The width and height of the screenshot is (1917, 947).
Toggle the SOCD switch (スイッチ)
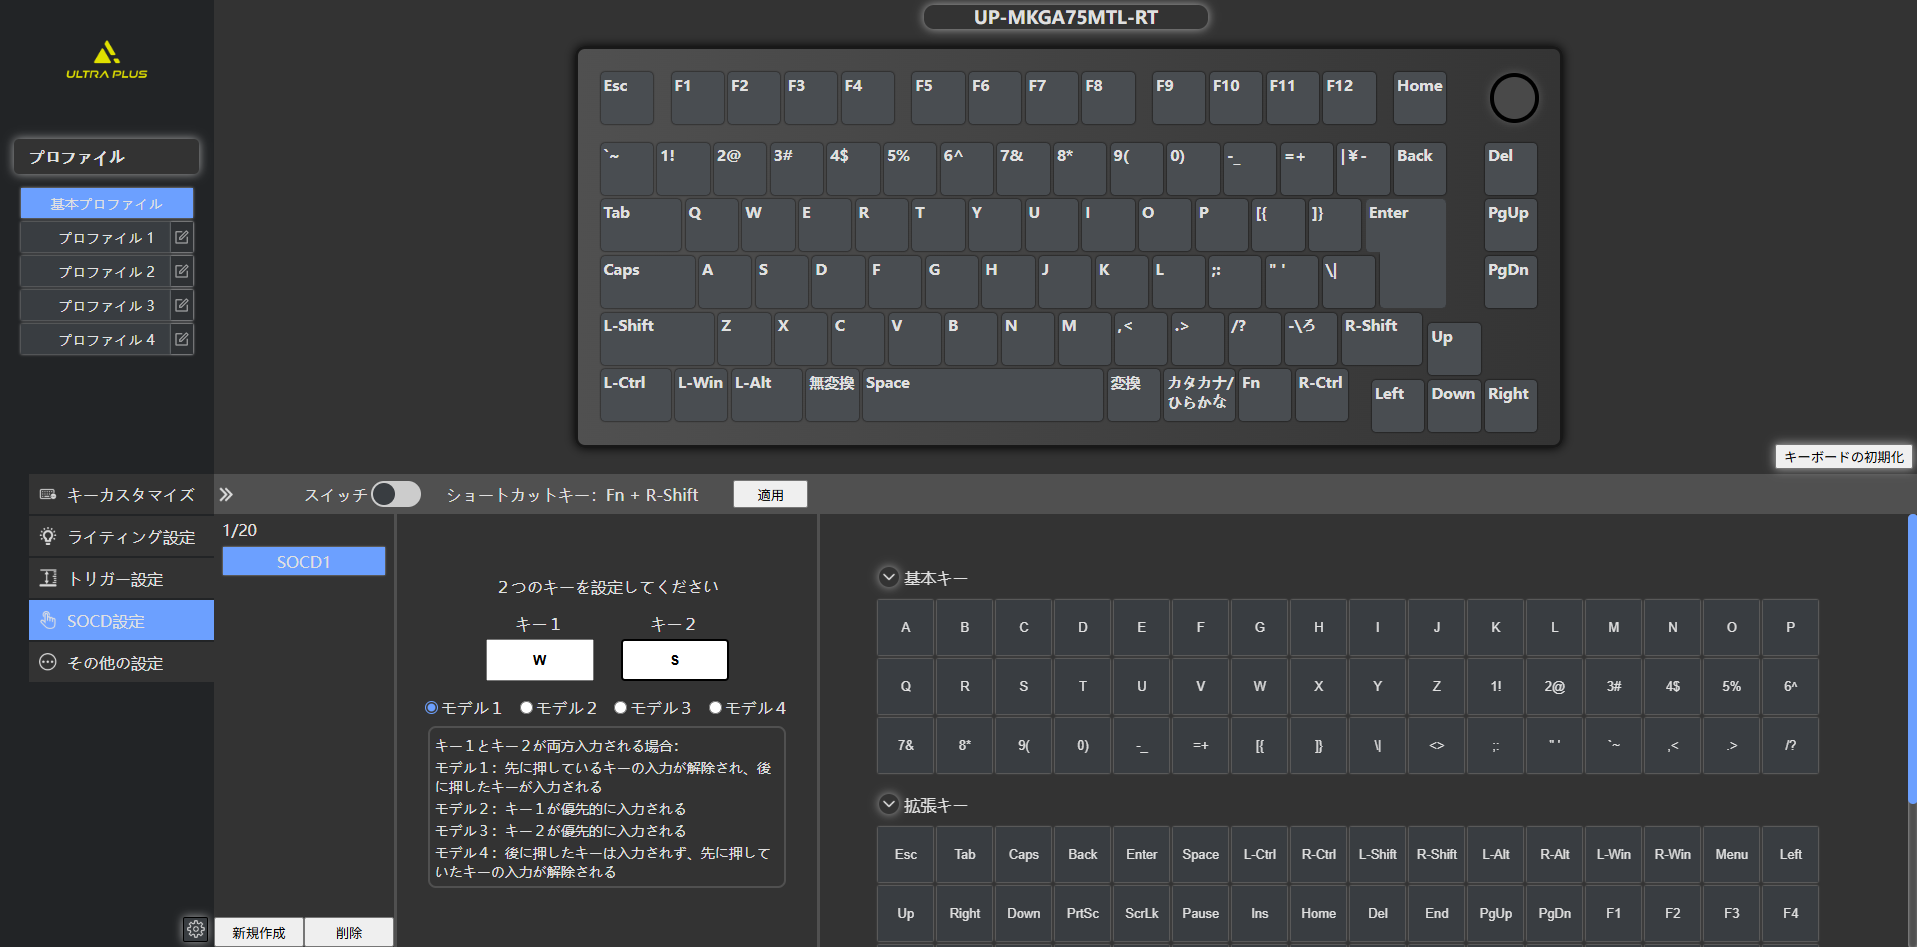(x=396, y=494)
